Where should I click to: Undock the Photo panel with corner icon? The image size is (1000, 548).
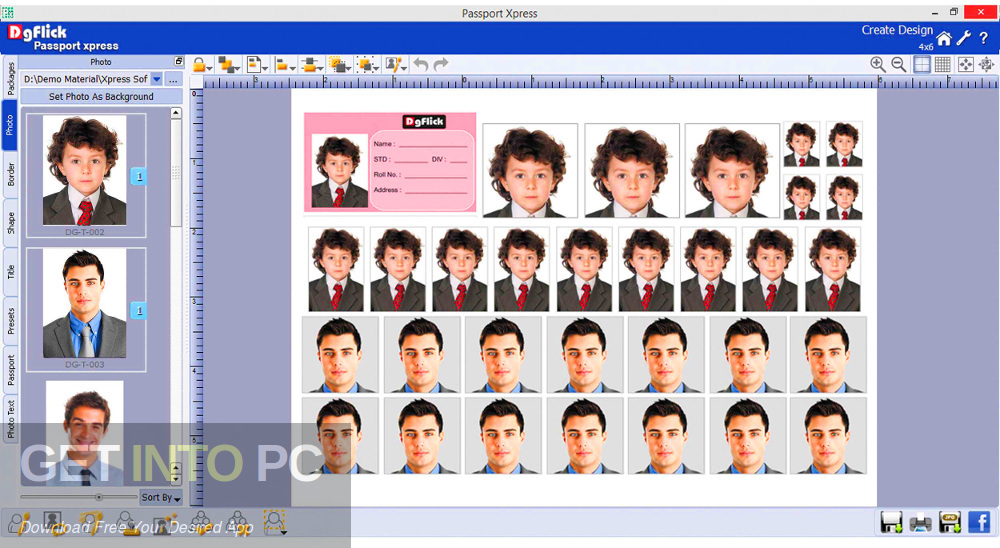point(179,61)
